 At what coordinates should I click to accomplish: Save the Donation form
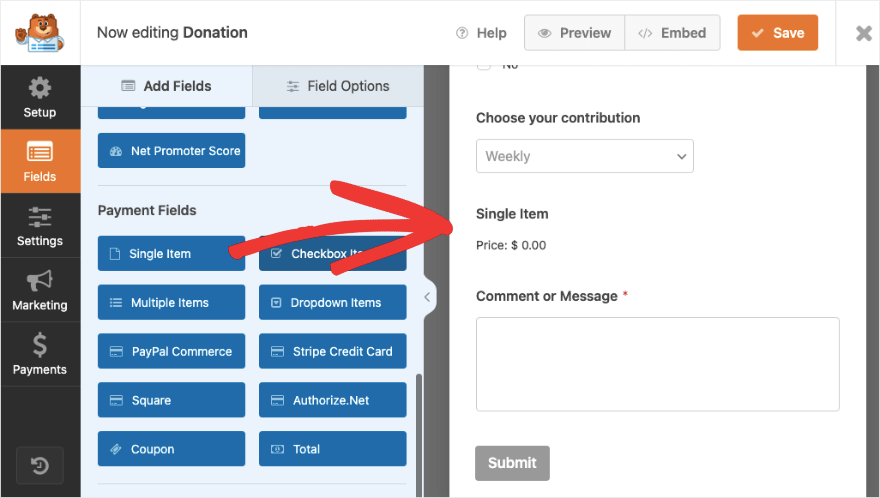pyautogui.click(x=777, y=33)
